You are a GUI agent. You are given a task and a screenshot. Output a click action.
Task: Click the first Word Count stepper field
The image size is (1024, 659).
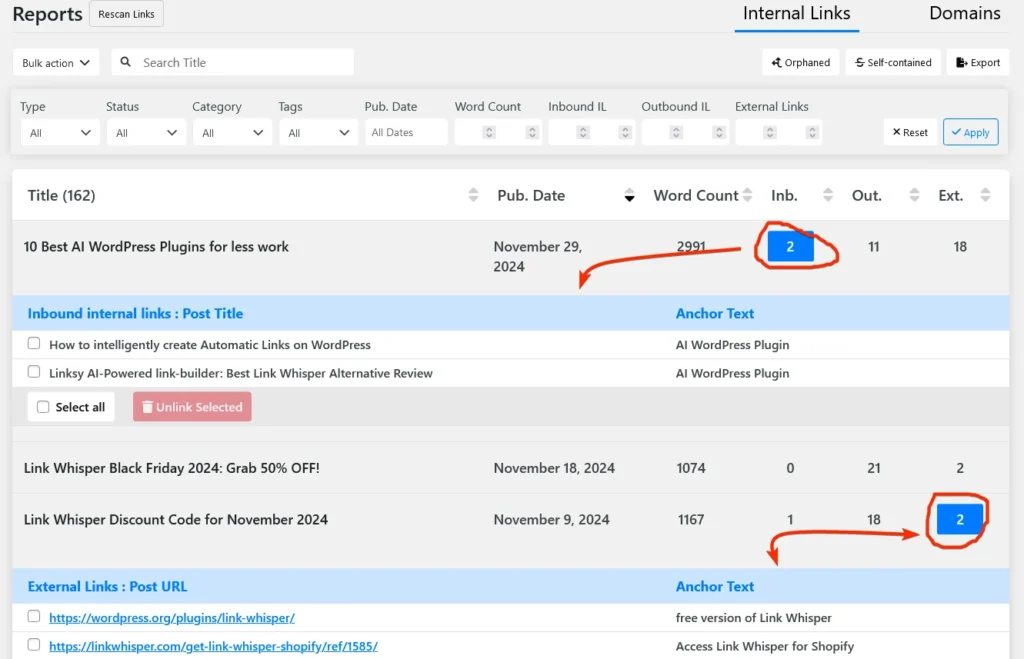point(476,133)
